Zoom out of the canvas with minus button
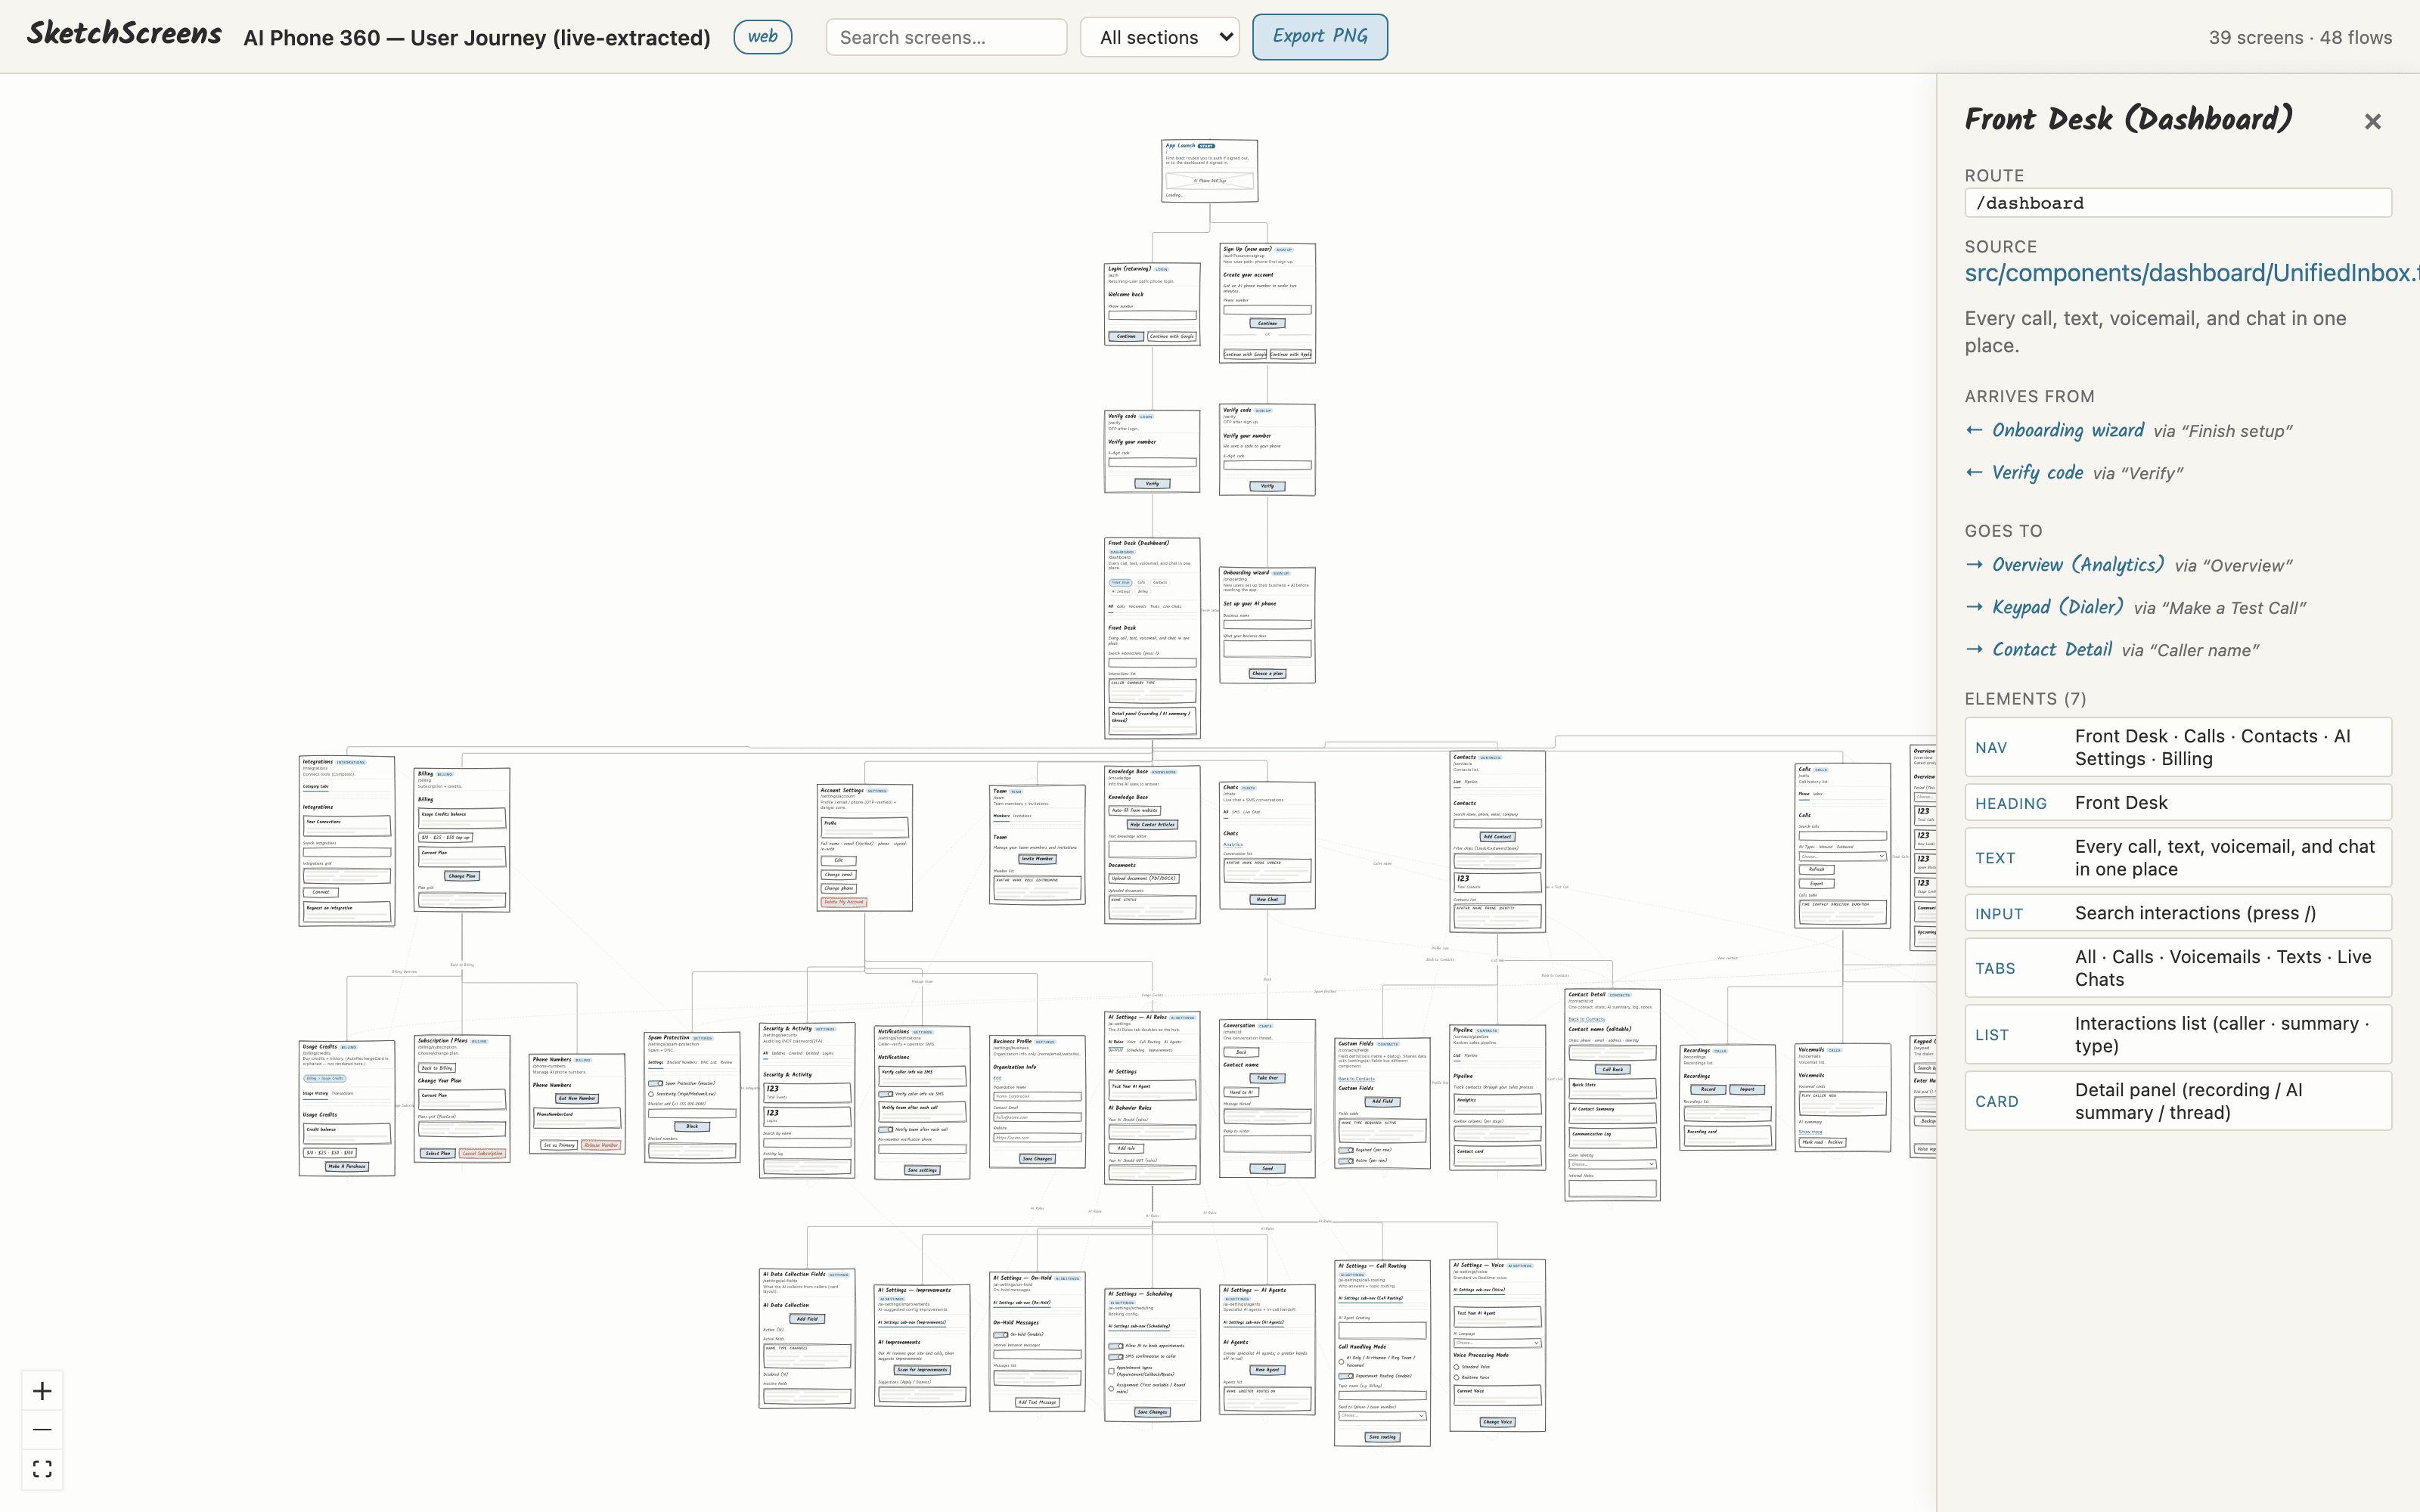Viewport: 2420px width, 1512px height. pos(42,1430)
